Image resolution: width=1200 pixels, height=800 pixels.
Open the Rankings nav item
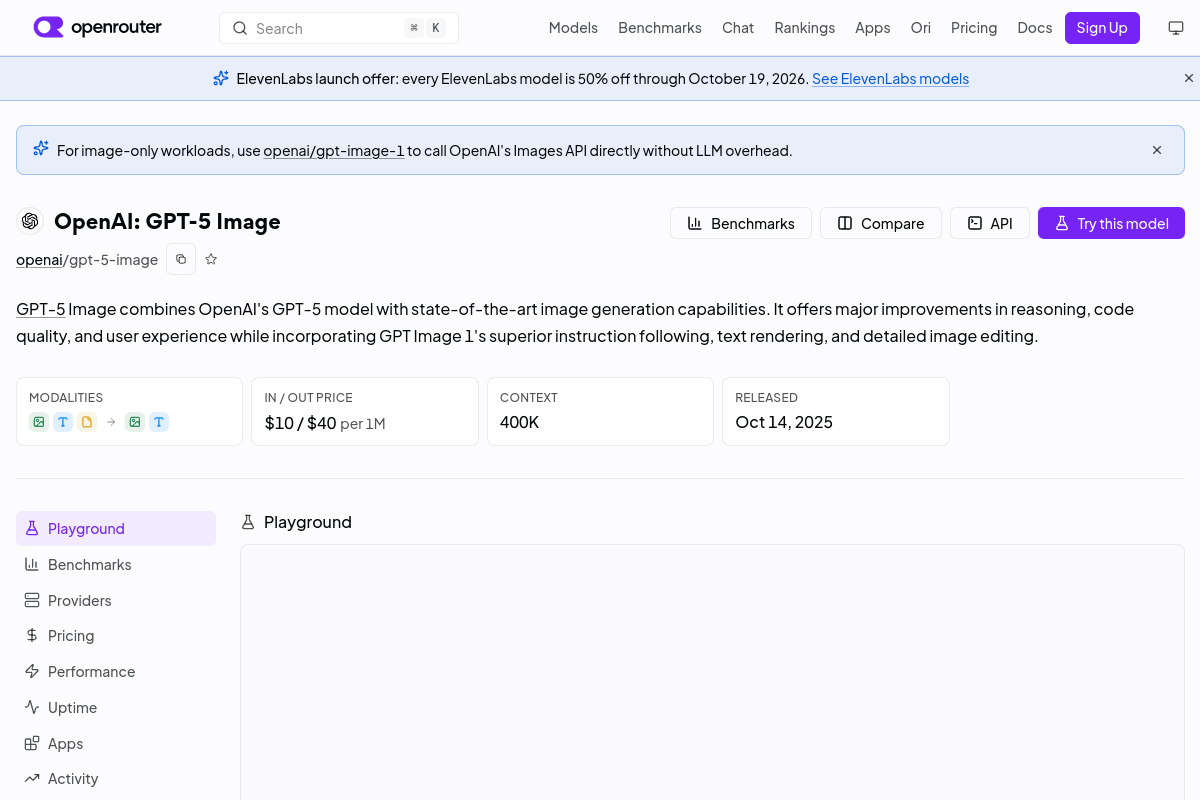pos(805,28)
